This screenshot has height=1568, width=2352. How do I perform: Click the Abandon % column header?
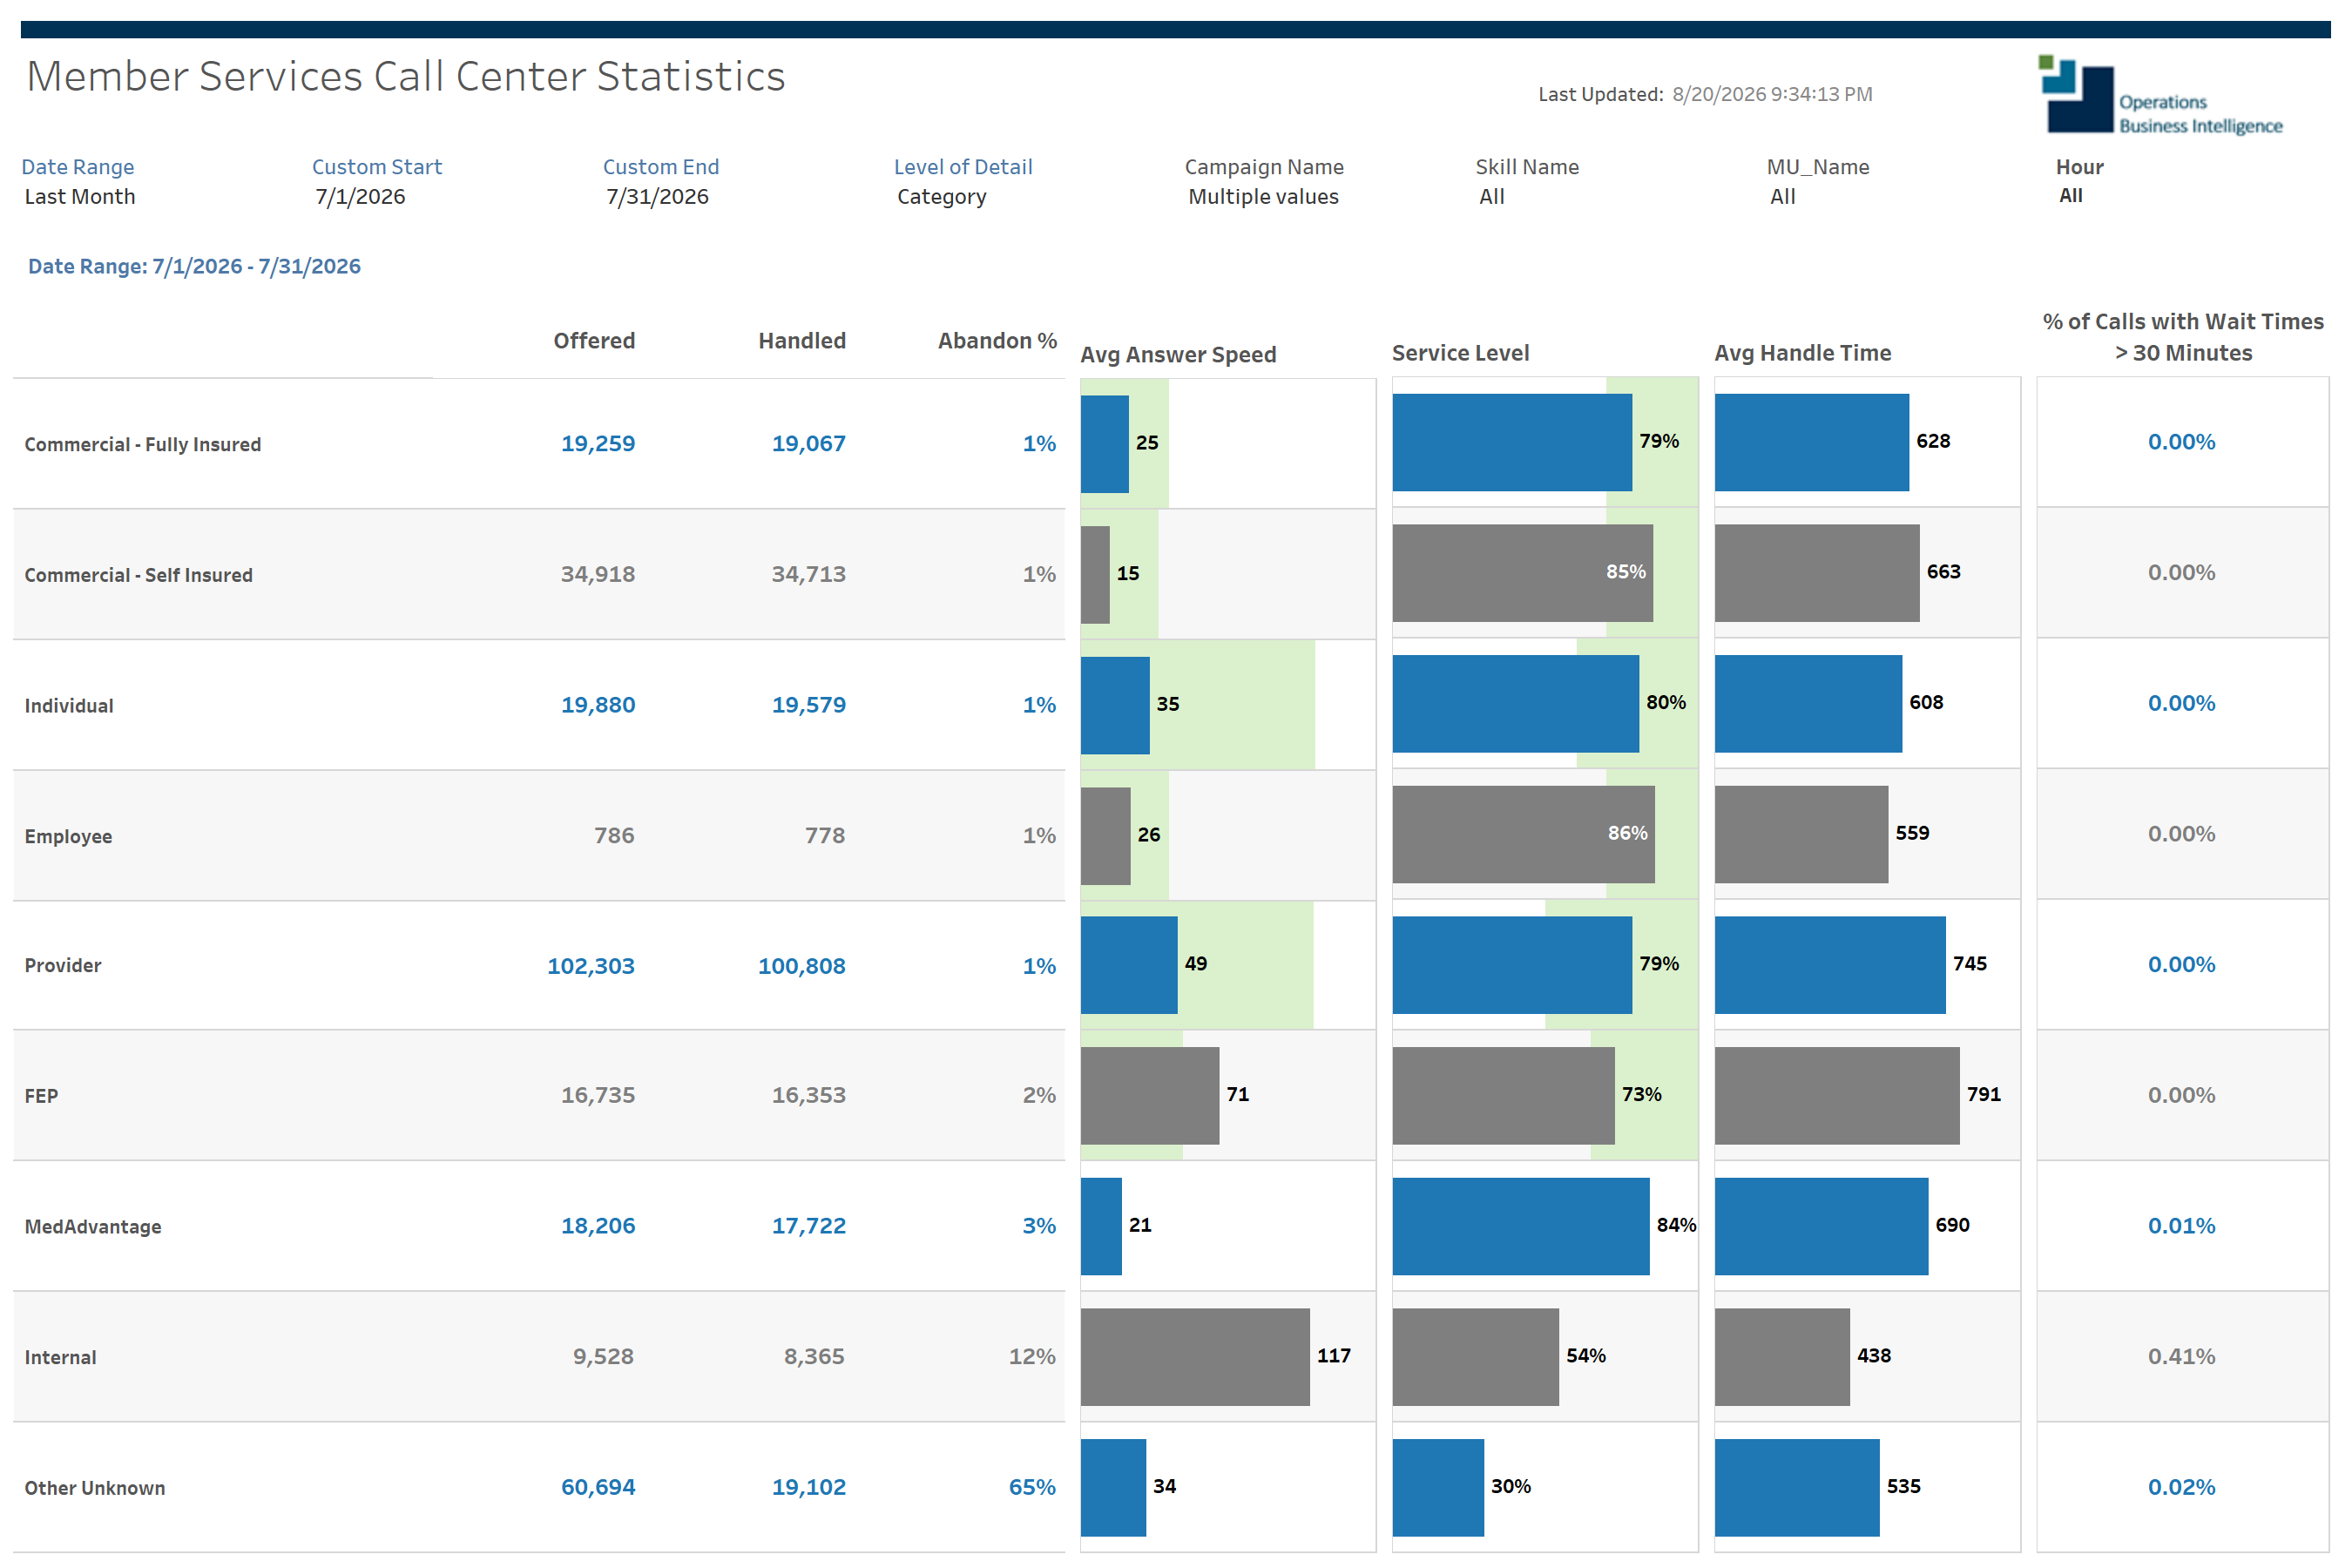pos(997,341)
